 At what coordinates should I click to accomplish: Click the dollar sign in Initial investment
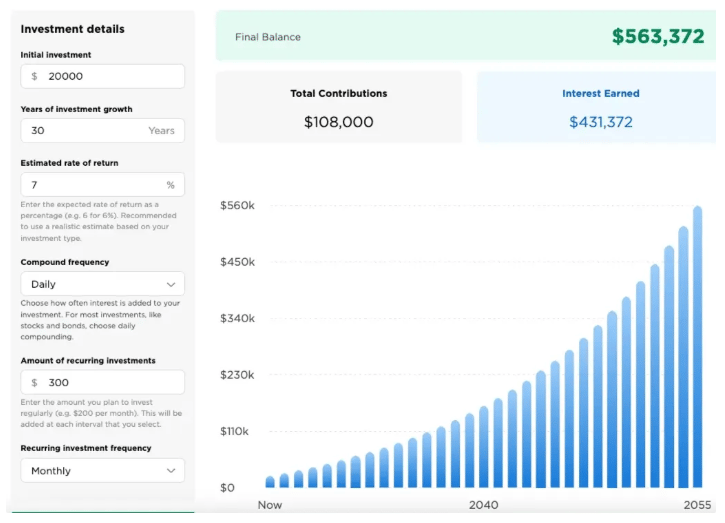pos(35,76)
